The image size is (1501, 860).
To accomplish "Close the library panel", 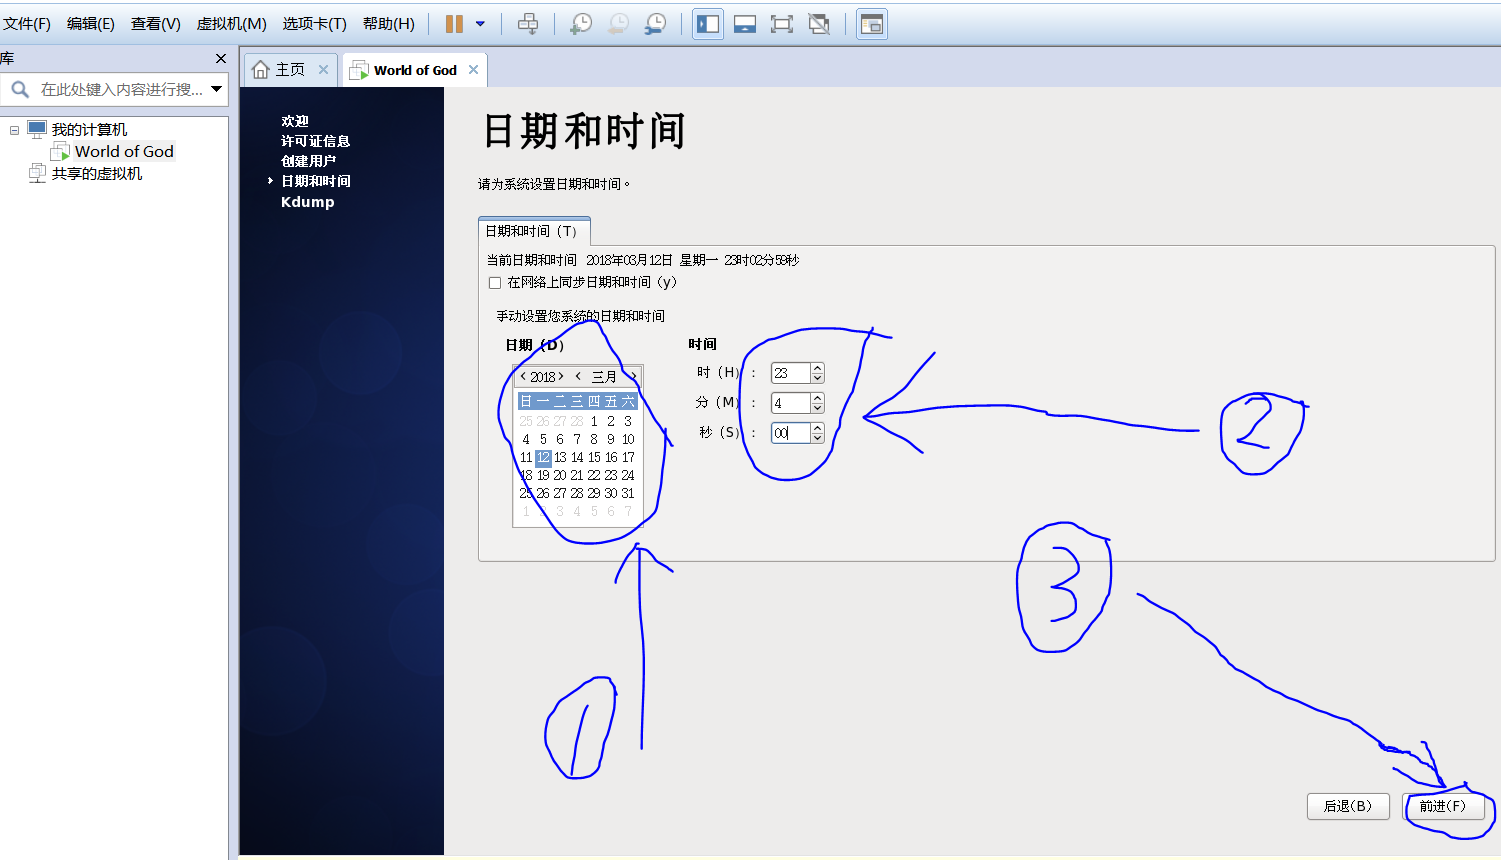I will click(221, 59).
